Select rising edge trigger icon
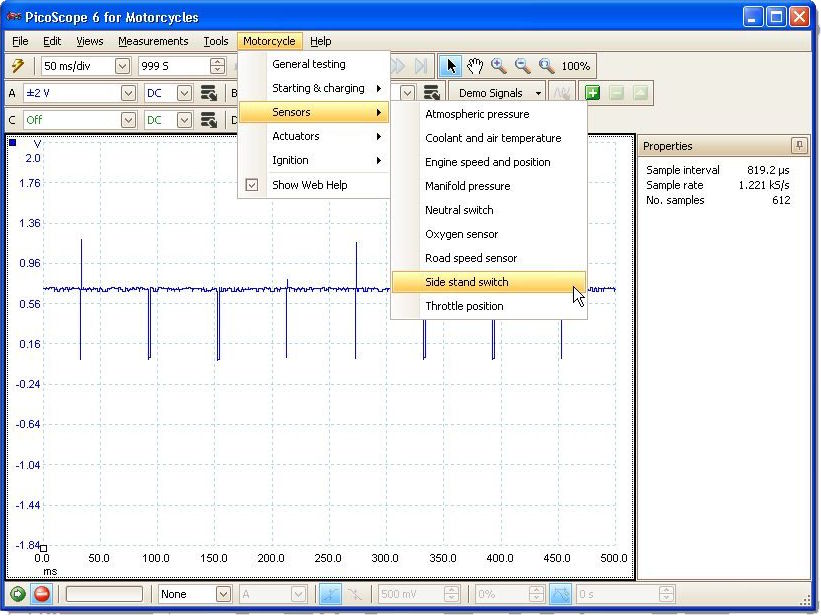The image size is (821, 616). pos(330,594)
